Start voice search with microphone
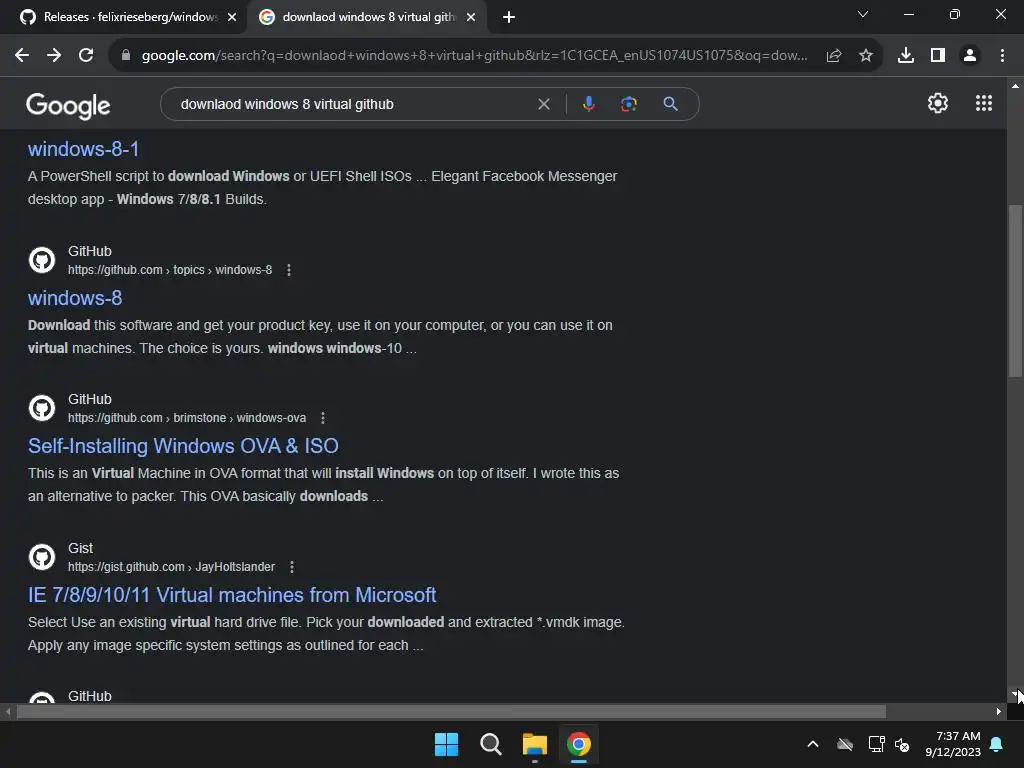Viewport: 1024px width, 768px height. (x=588, y=104)
